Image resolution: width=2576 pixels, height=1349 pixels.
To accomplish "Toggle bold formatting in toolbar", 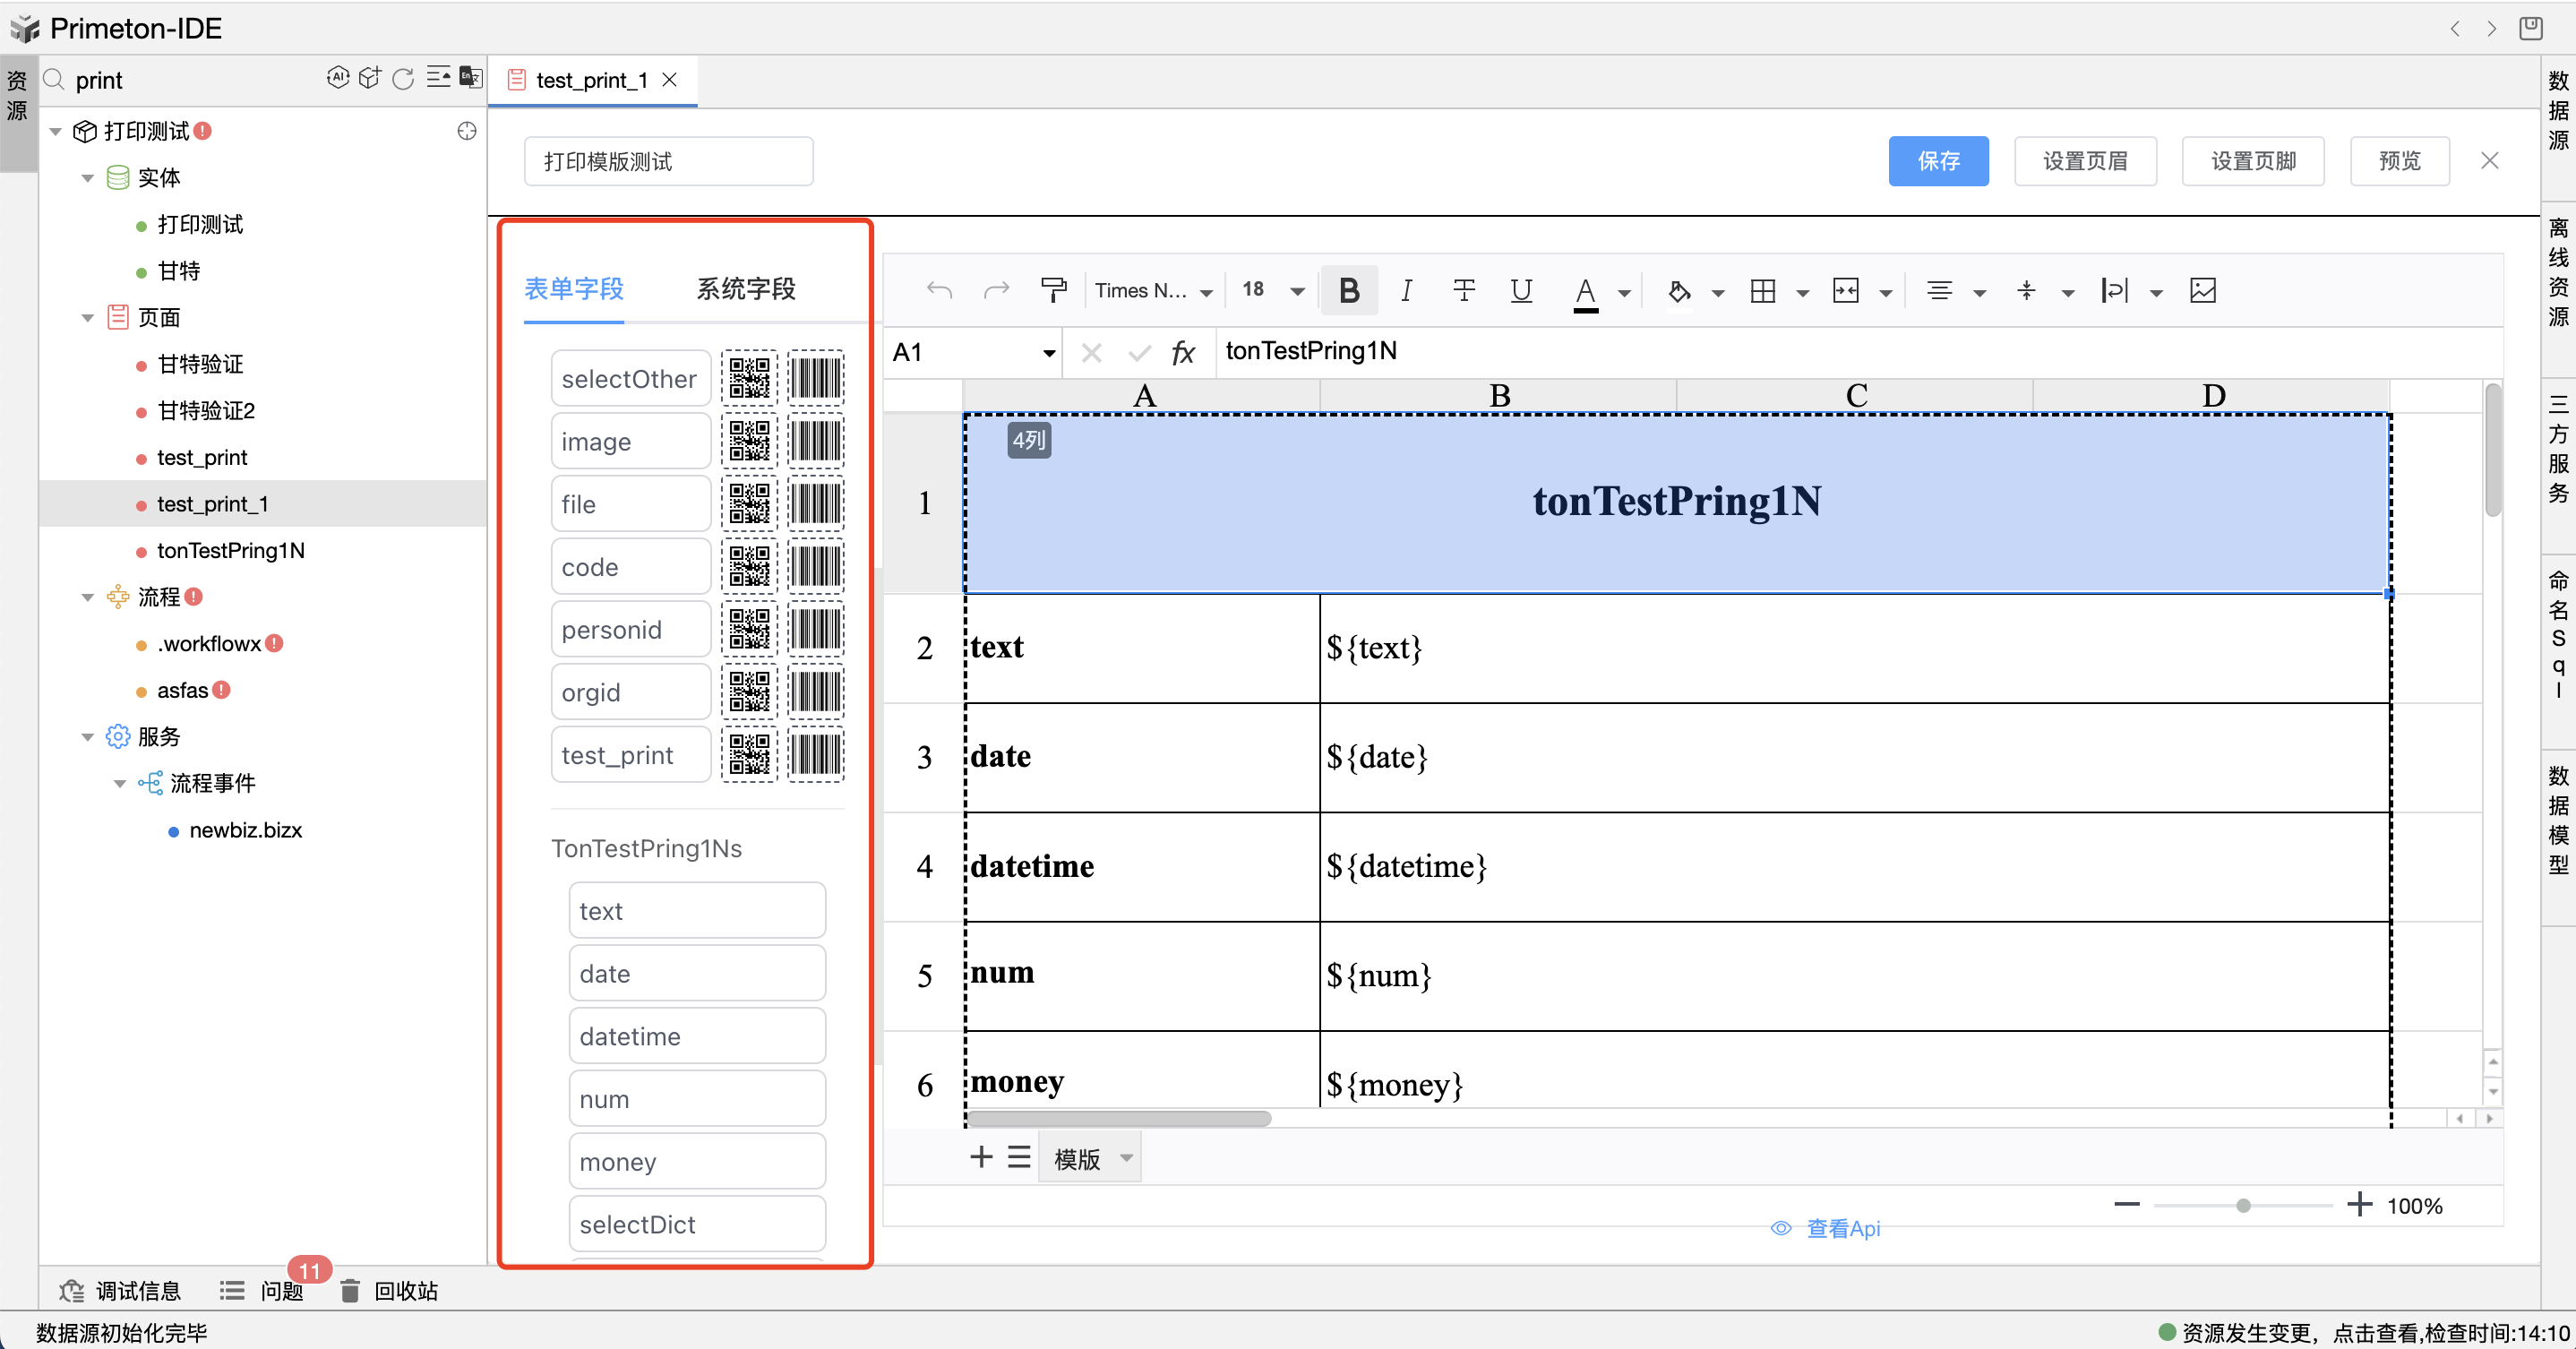I will pos(1348,291).
